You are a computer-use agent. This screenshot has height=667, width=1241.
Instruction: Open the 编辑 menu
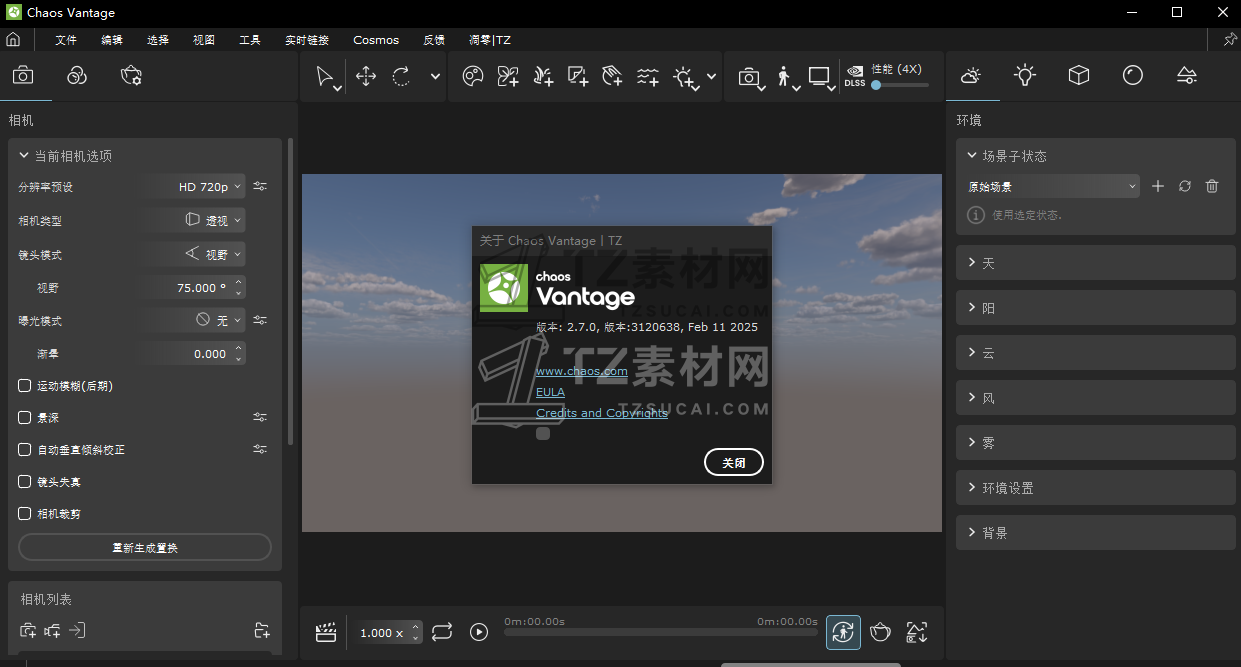click(x=112, y=40)
